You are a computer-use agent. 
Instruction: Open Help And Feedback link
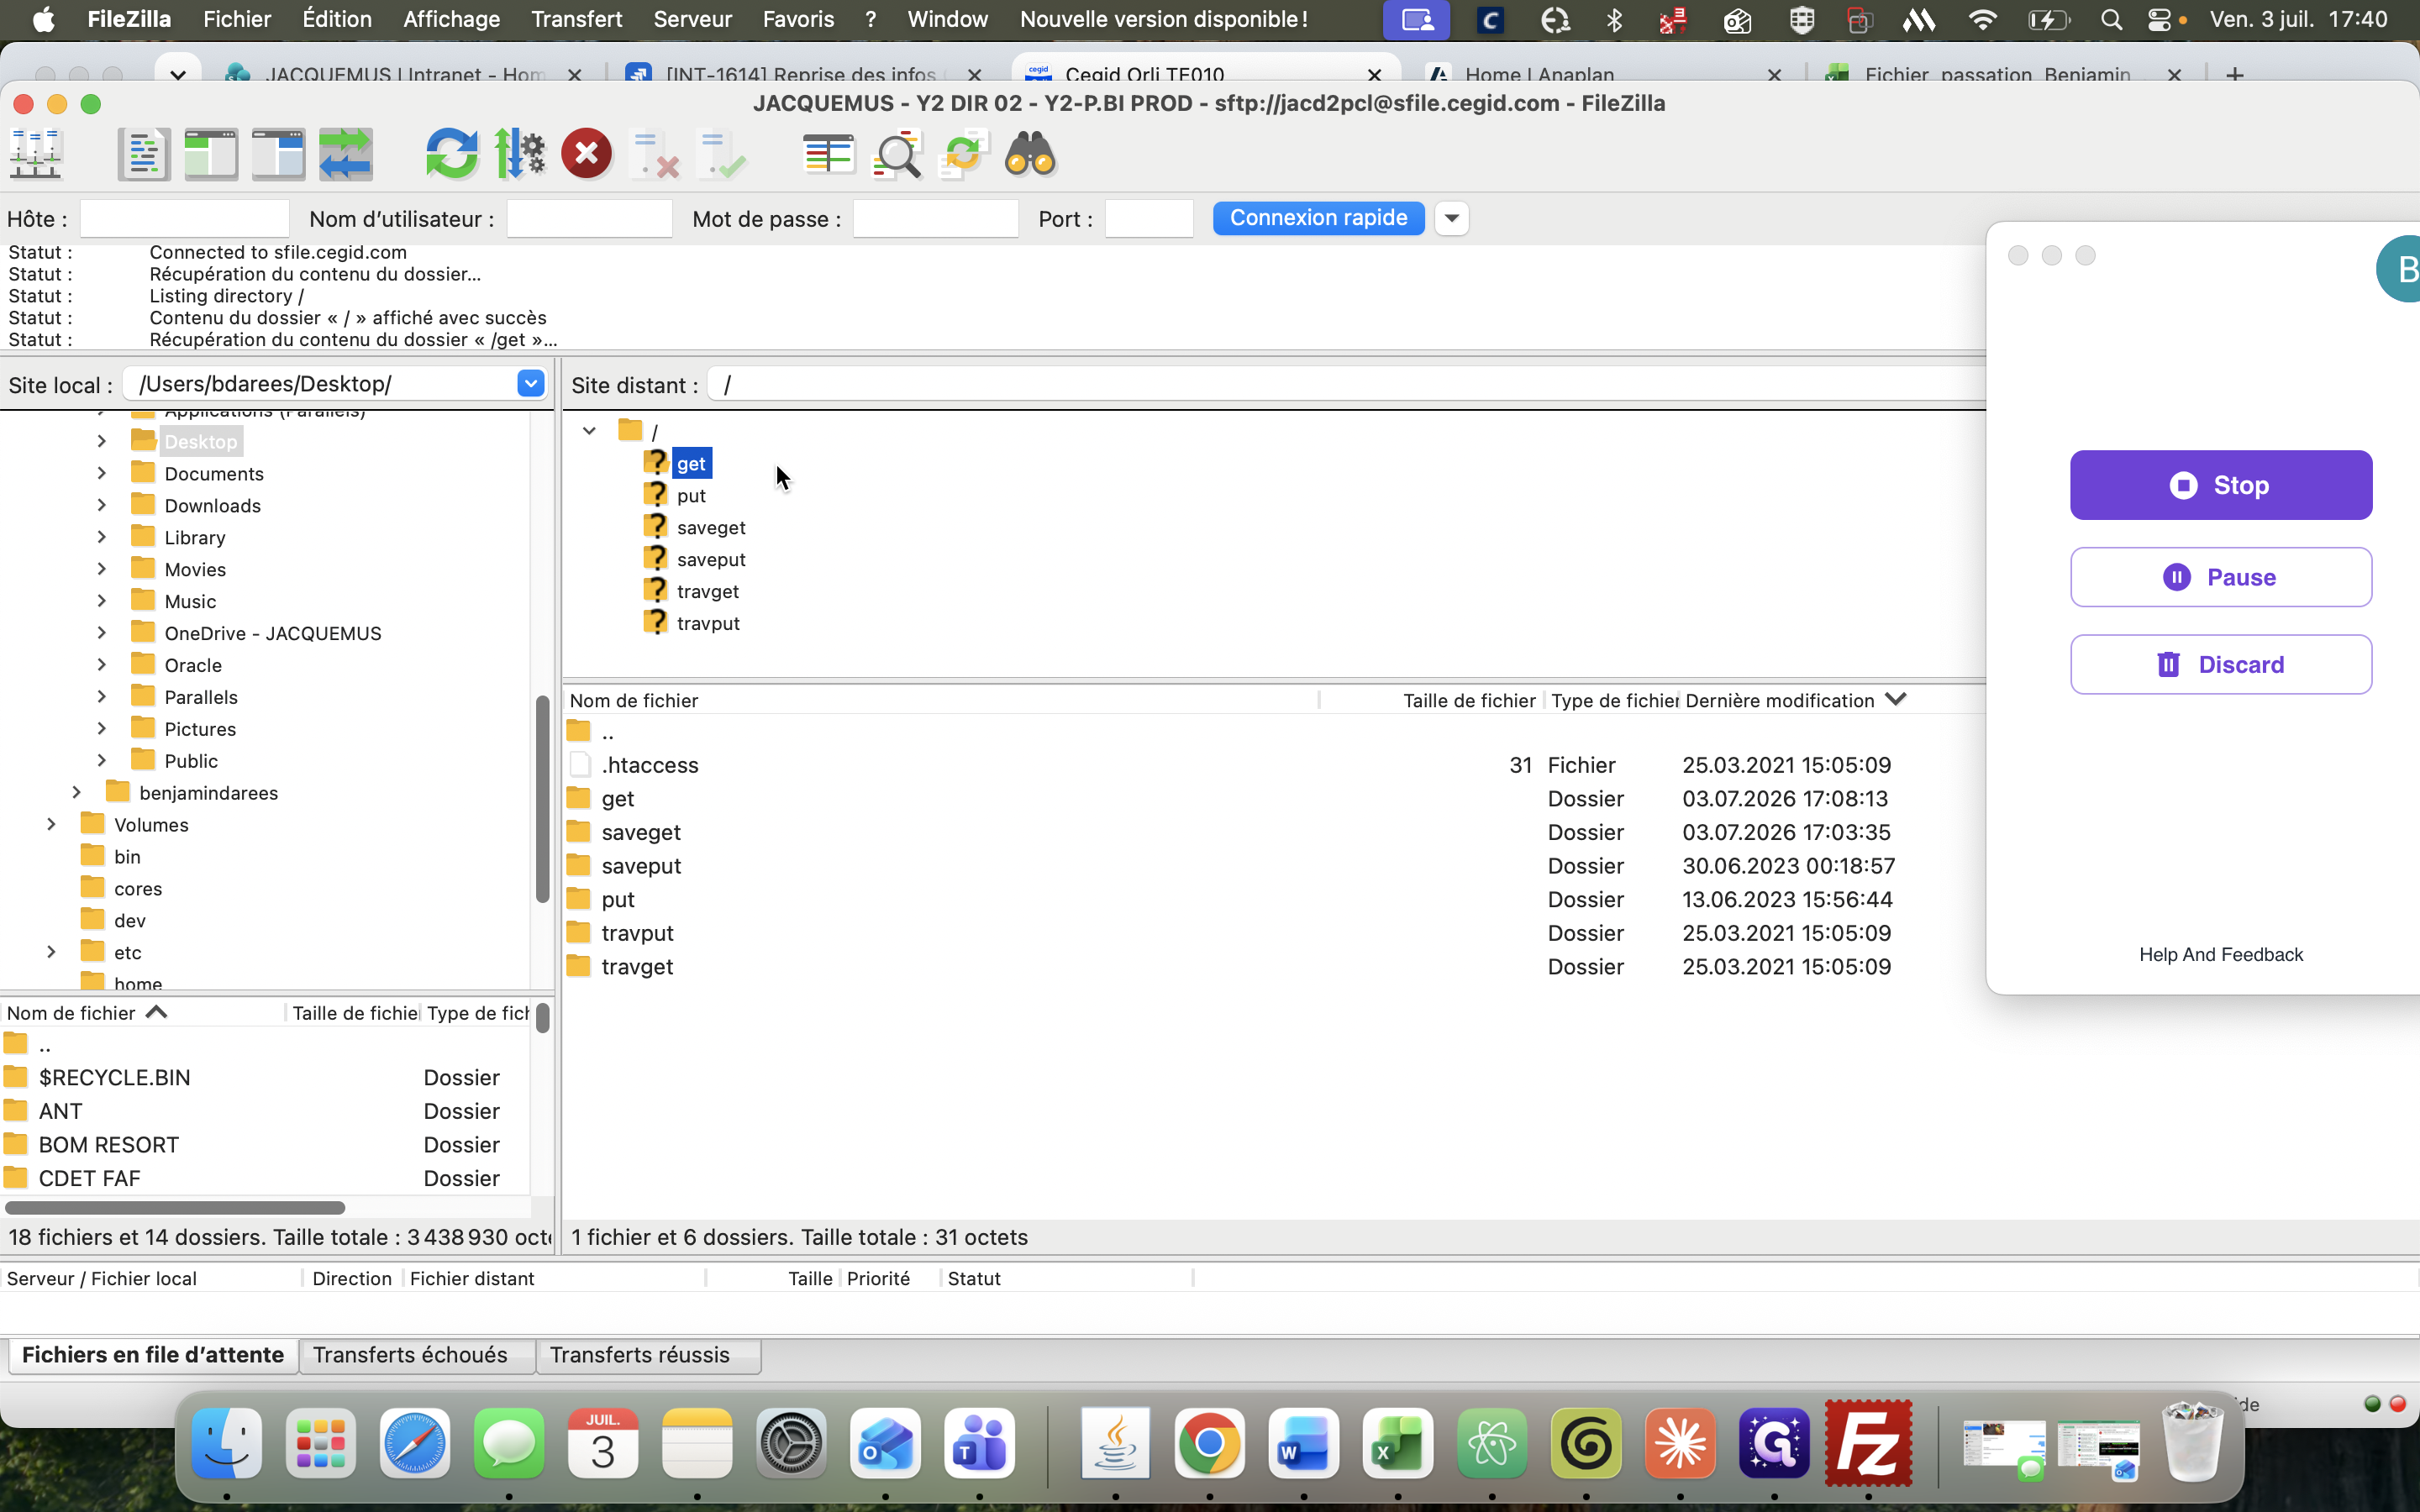[x=2221, y=954]
